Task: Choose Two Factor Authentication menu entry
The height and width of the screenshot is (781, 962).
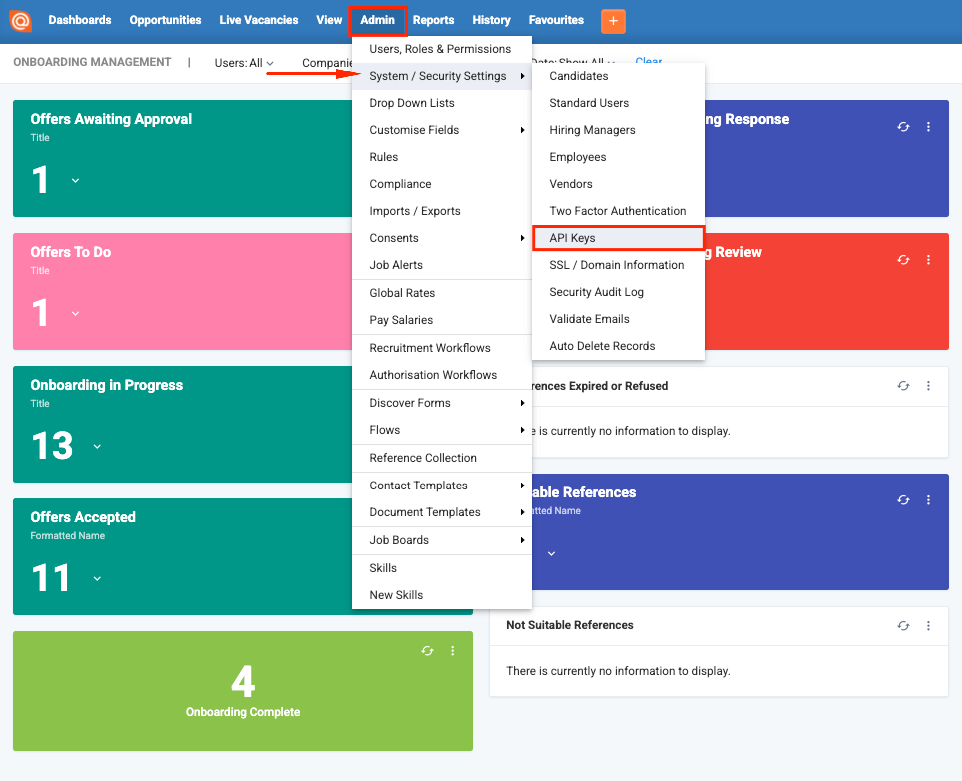Action: click(618, 211)
